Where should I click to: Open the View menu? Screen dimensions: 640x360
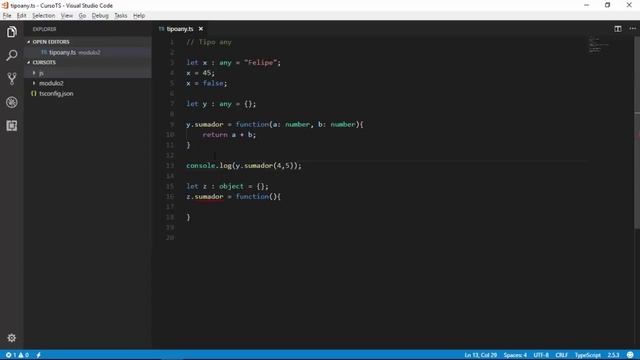67,16
